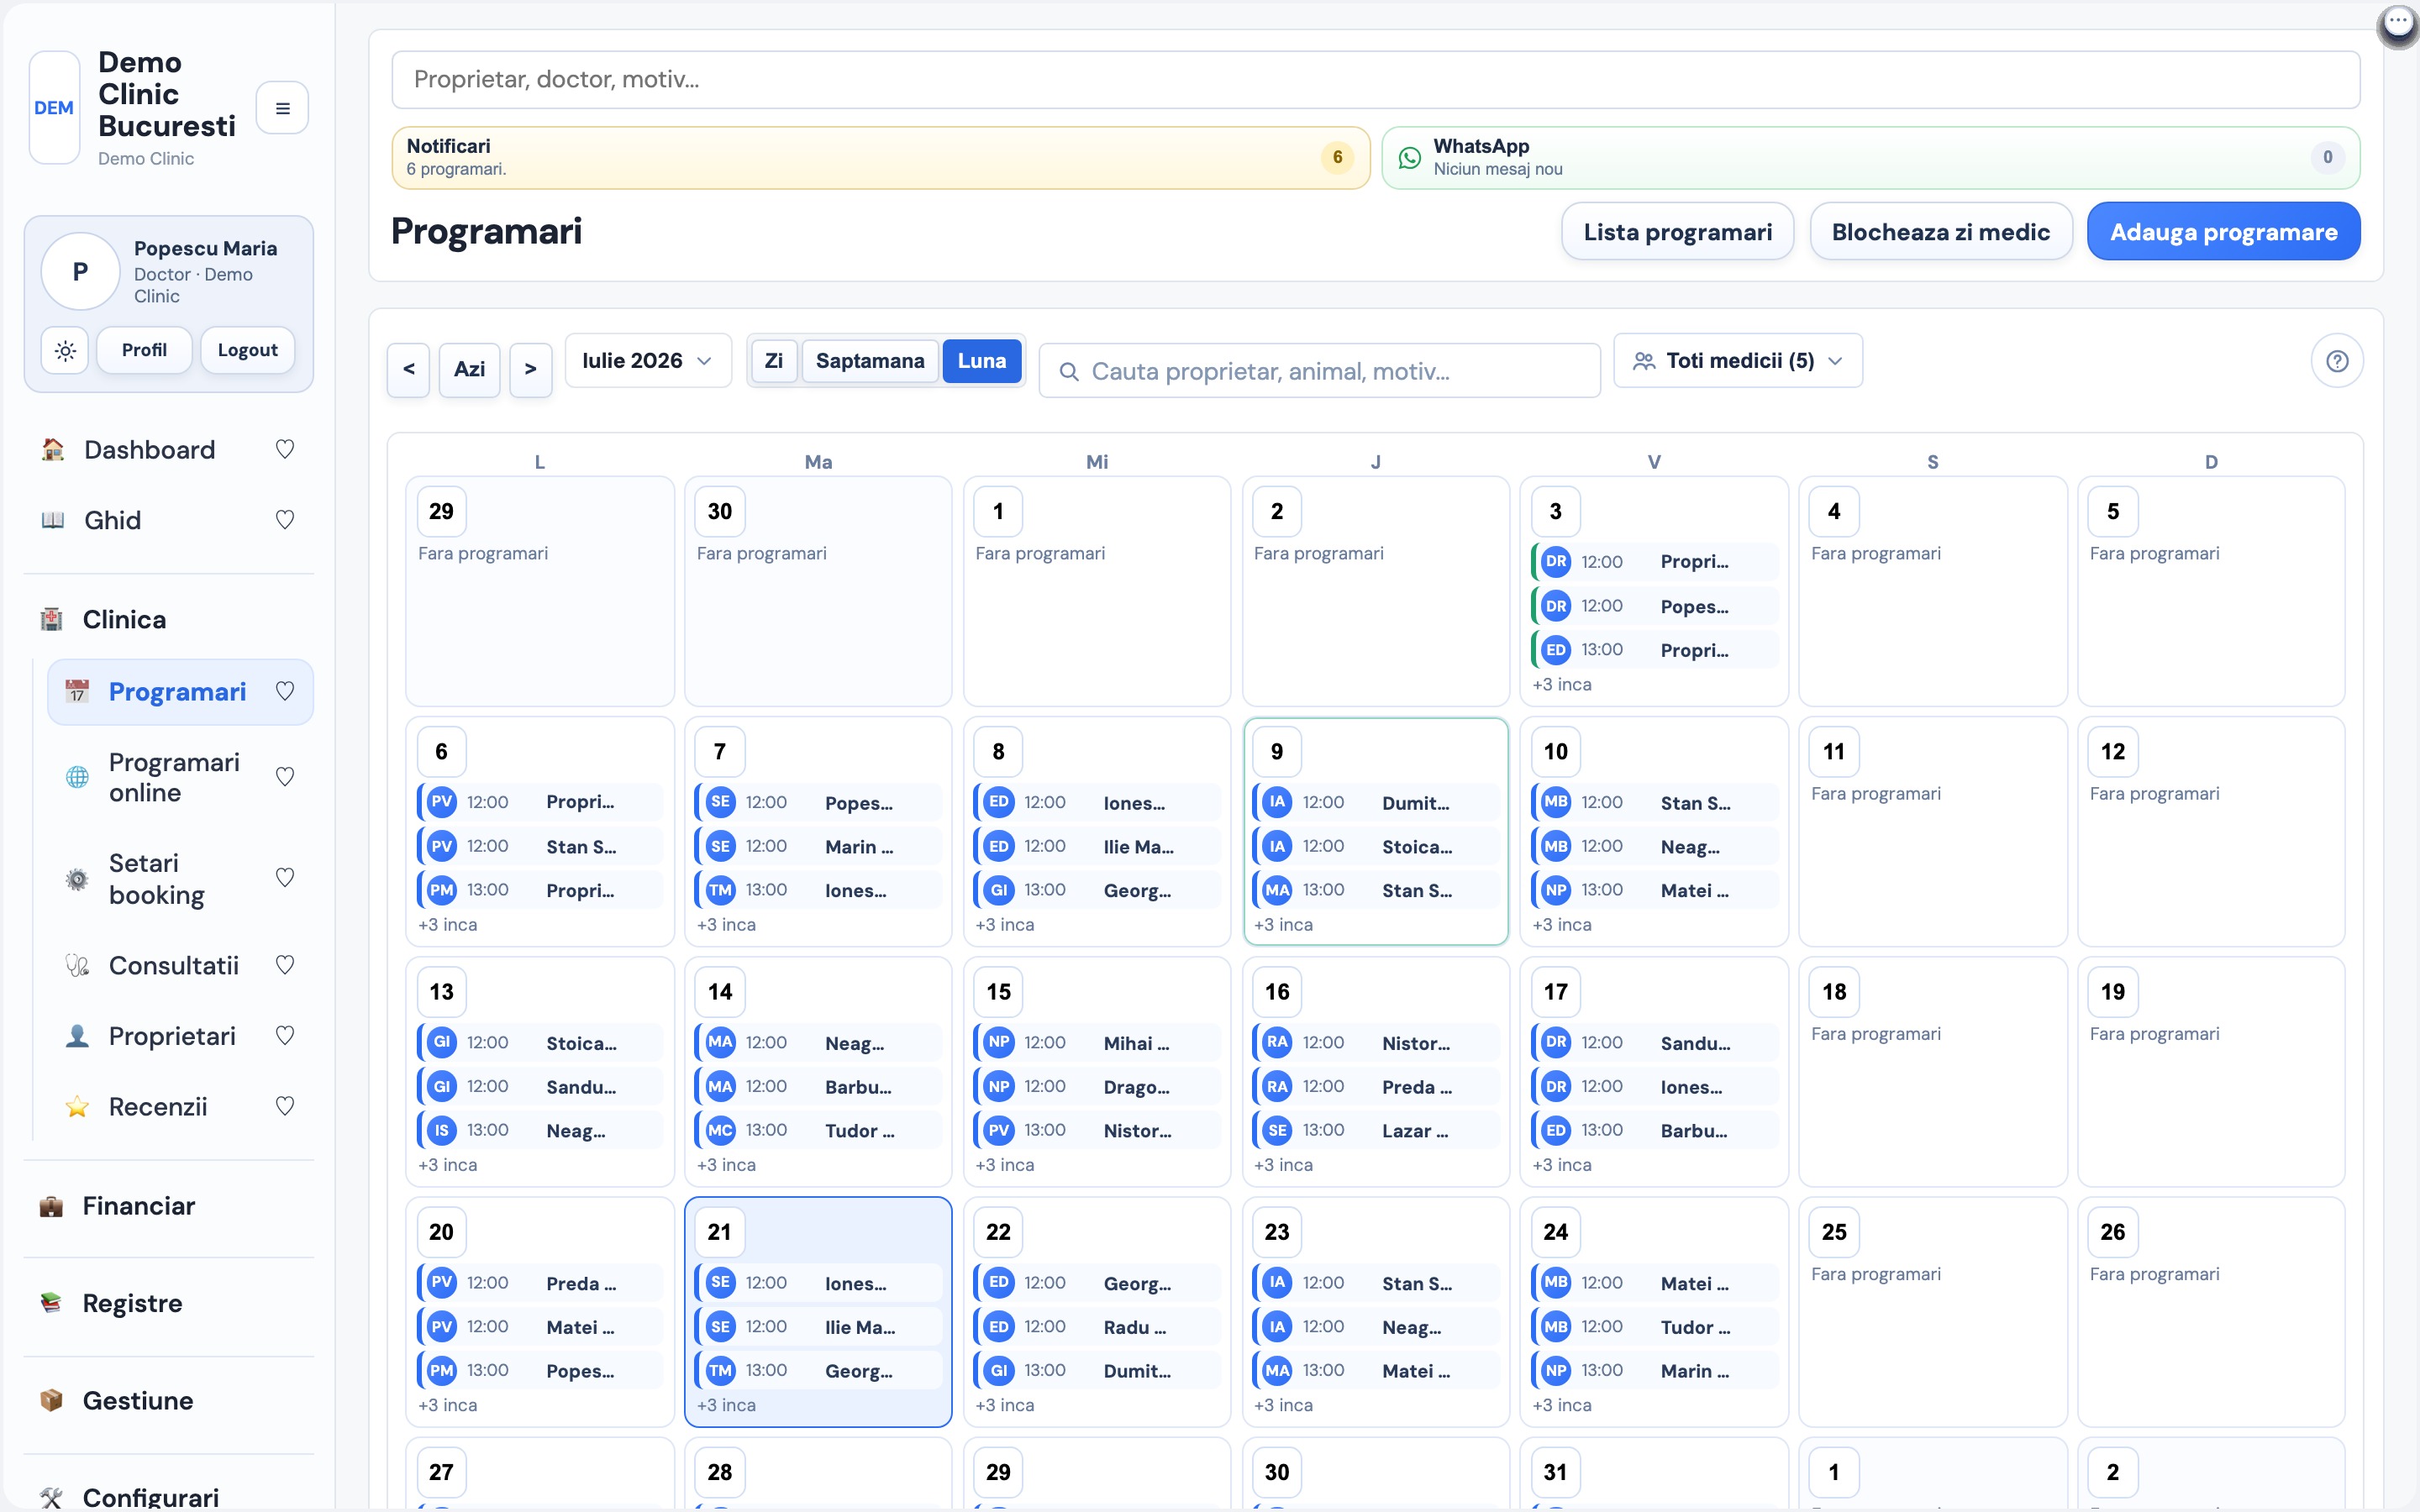Image resolution: width=2420 pixels, height=1512 pixels.
Task: Click the Registre books icon
Action: point(51,1303)
